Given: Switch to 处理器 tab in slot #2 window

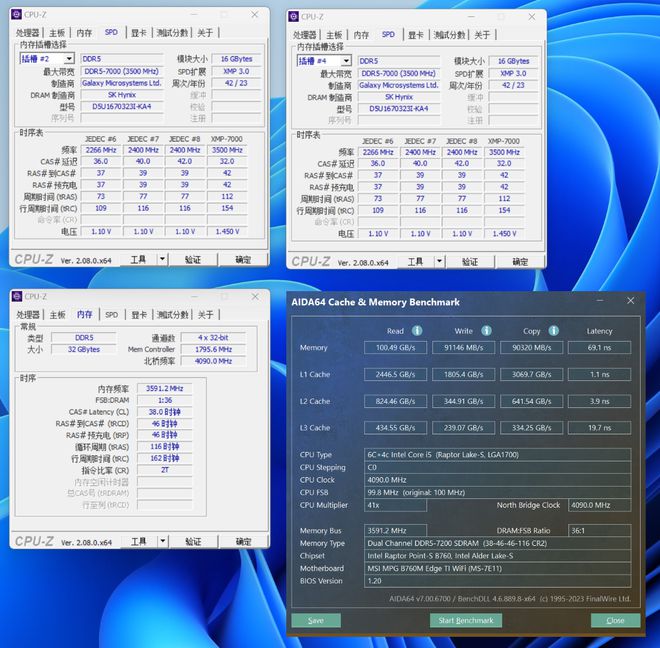Looking at the screenshot, I should (x=27, y=33).
